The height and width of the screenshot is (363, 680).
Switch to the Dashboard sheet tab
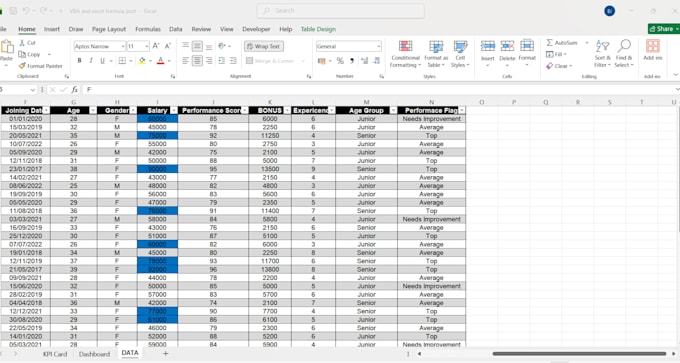pyautogui.click(x=95, y=354)
